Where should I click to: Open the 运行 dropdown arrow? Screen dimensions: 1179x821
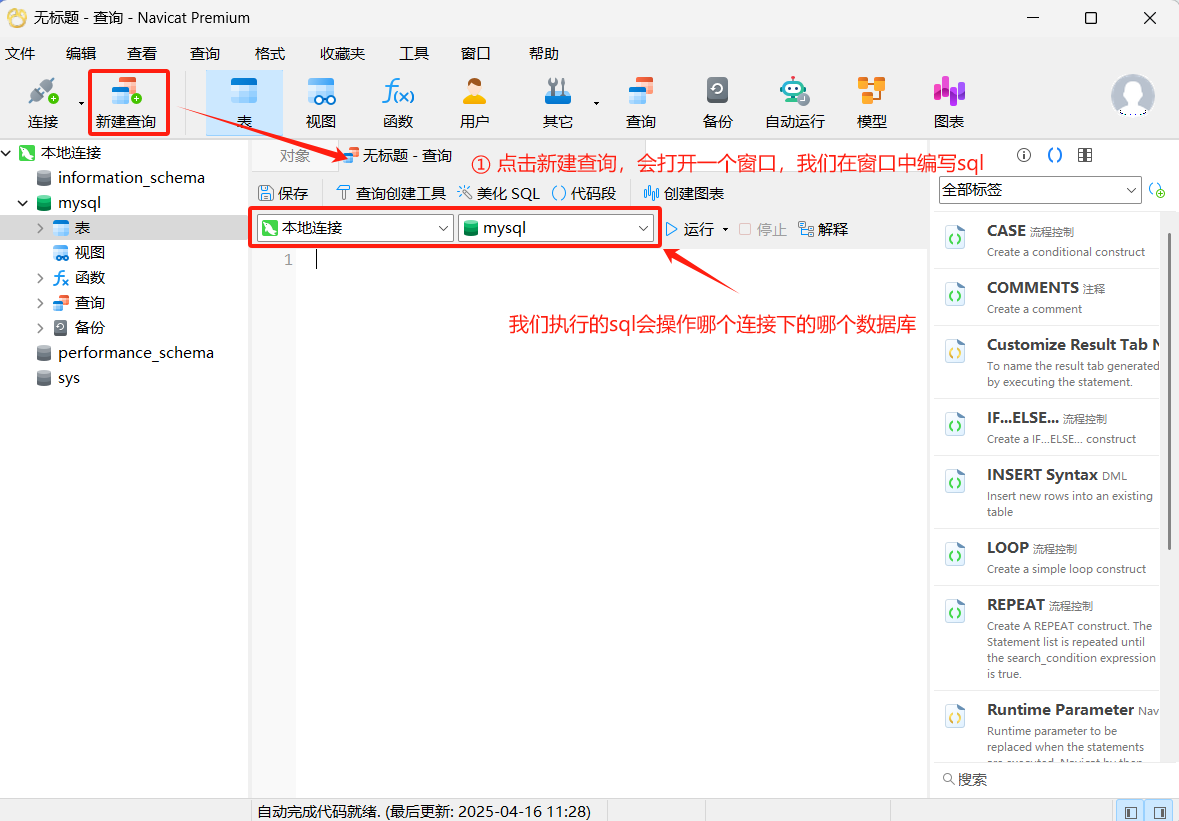[726, 229]
